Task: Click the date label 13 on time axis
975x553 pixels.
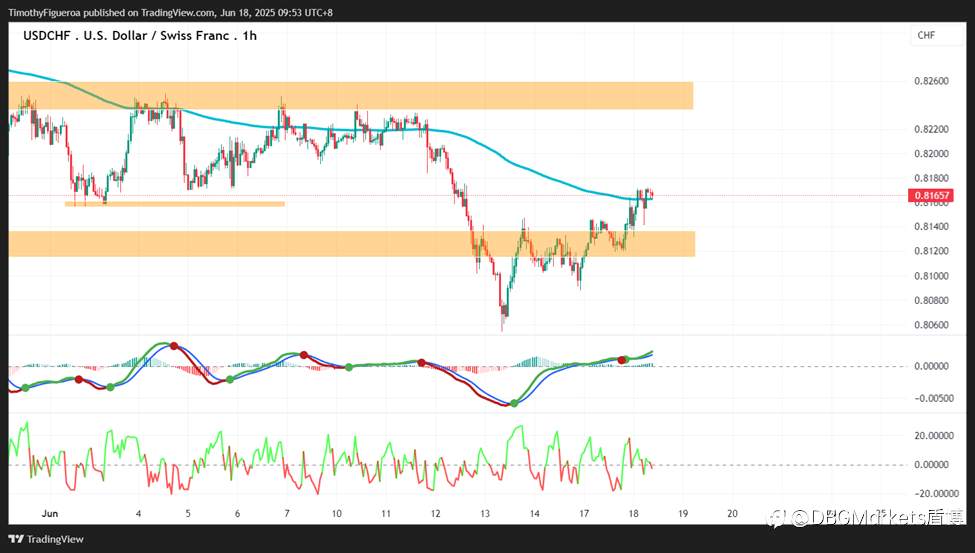Action: click(x=485, y=514)
